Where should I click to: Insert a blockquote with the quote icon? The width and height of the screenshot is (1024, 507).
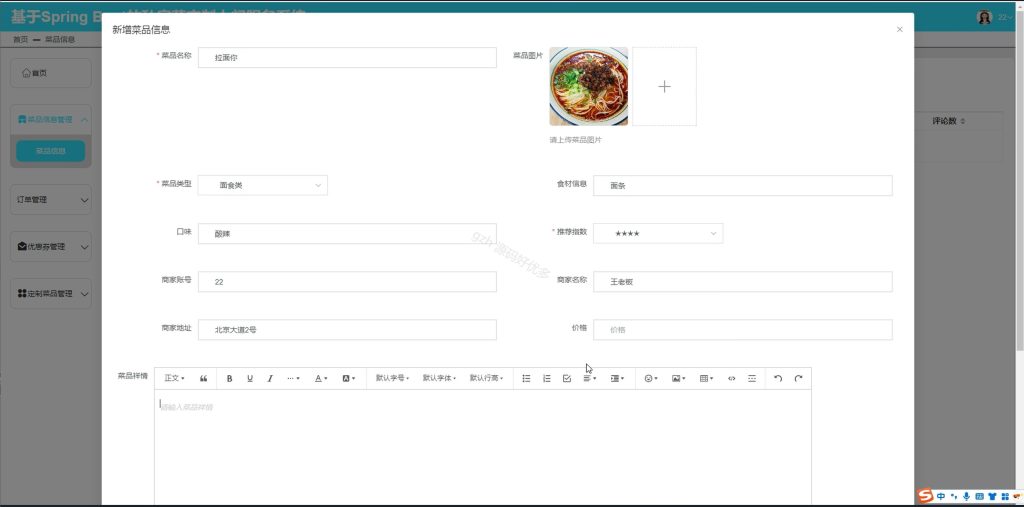click(204, 378)
